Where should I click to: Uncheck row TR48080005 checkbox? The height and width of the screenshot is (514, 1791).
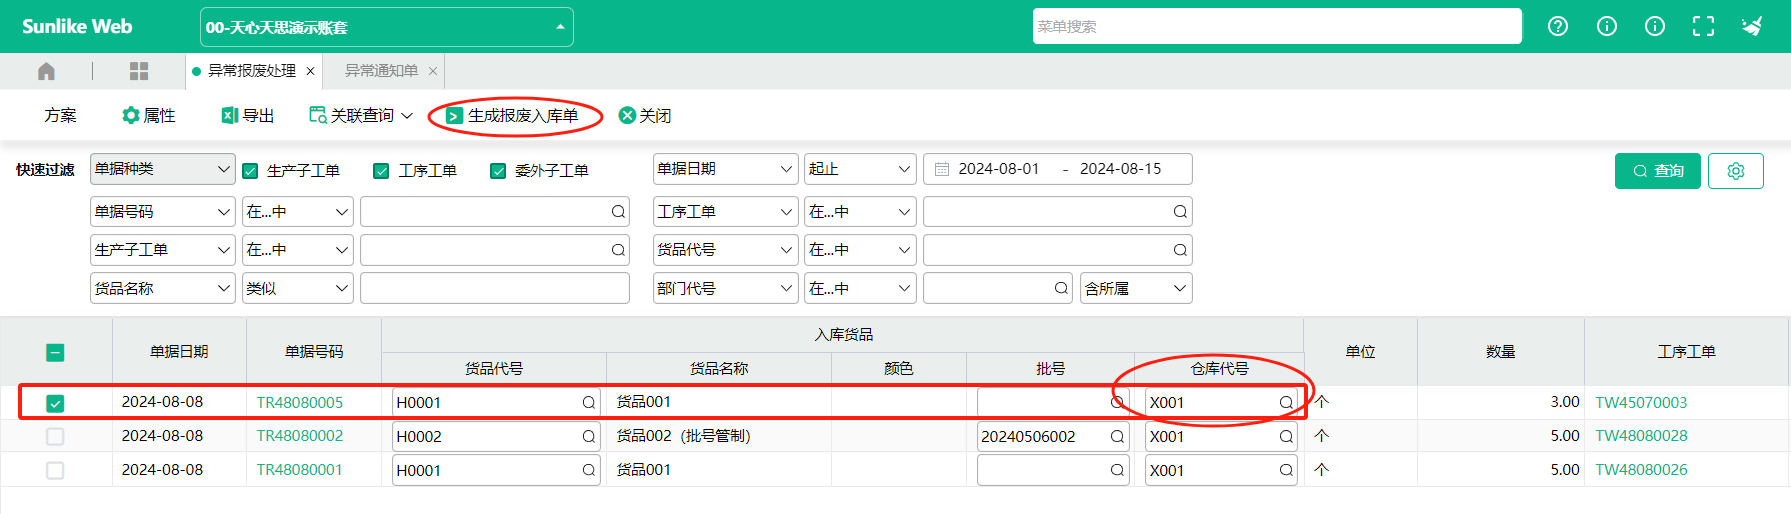[55, 403]
